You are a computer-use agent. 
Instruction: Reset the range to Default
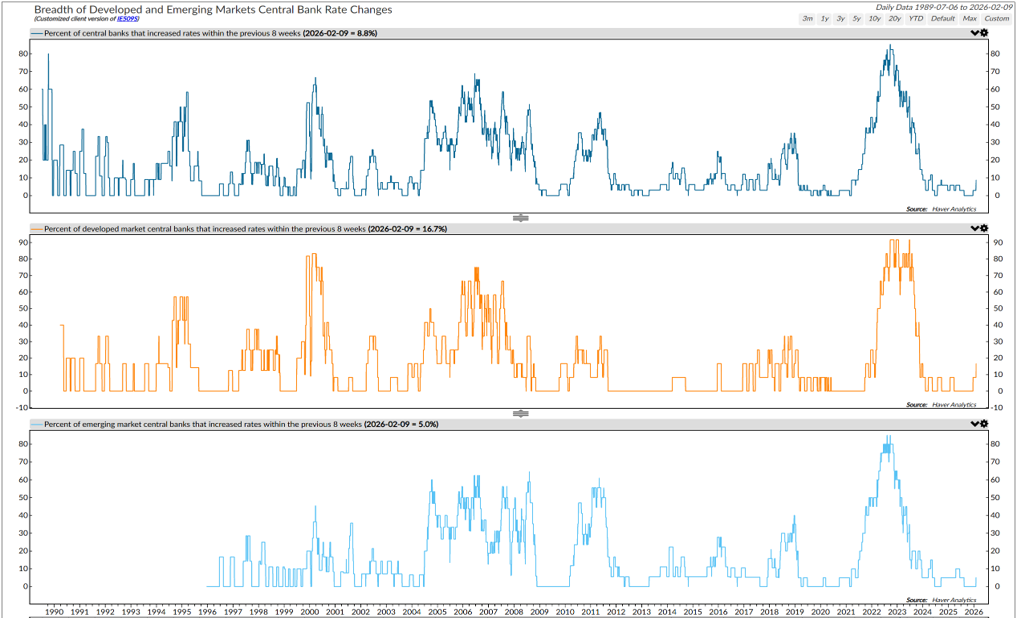click(x=943, y=19)
